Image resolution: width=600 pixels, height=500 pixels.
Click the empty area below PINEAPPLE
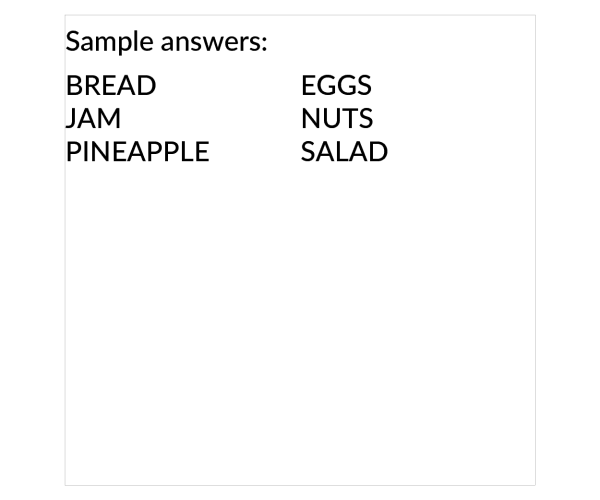click(x=138, y=306)
